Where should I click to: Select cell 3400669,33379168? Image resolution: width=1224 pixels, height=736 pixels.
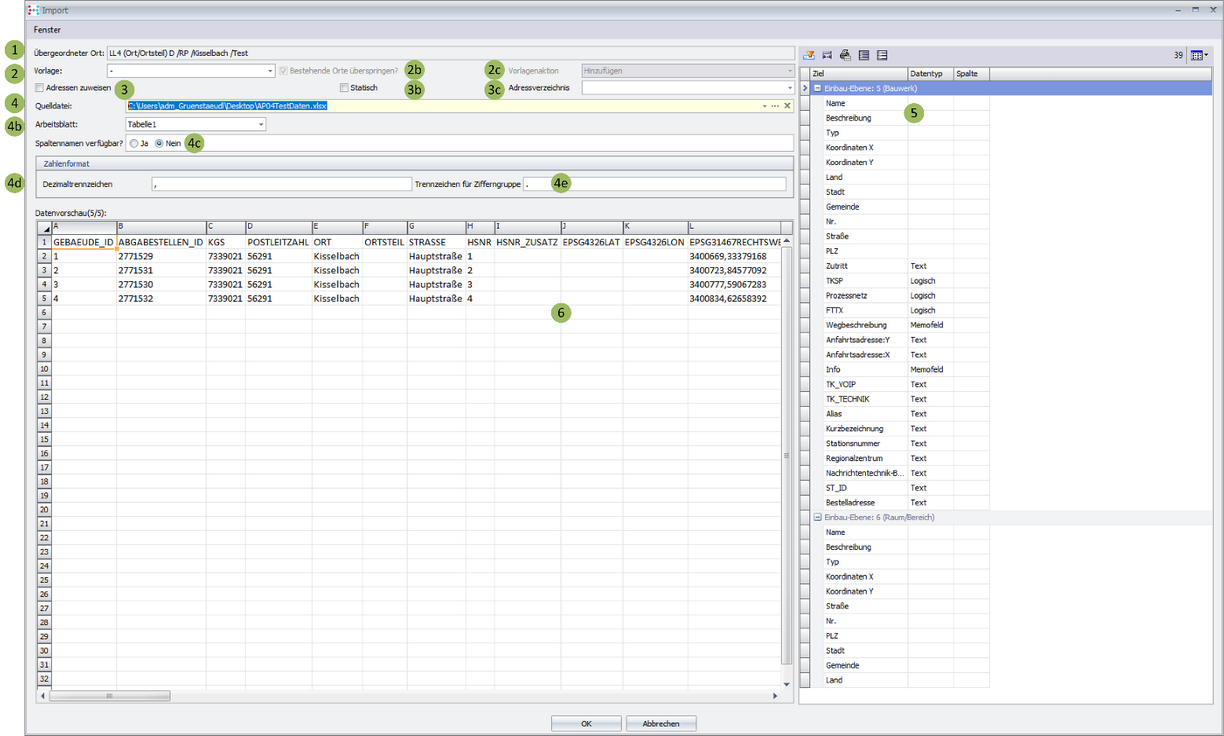(x=734, y=256)
